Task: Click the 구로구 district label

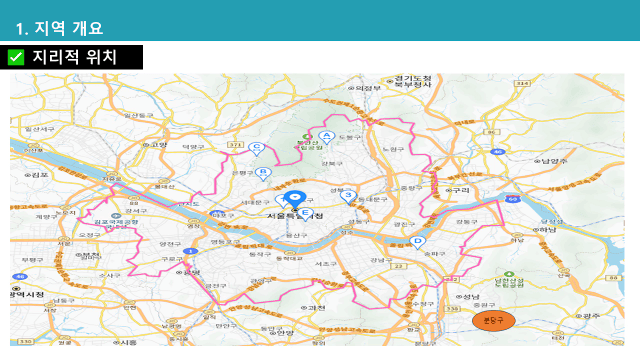Action: tap(172, 259)
